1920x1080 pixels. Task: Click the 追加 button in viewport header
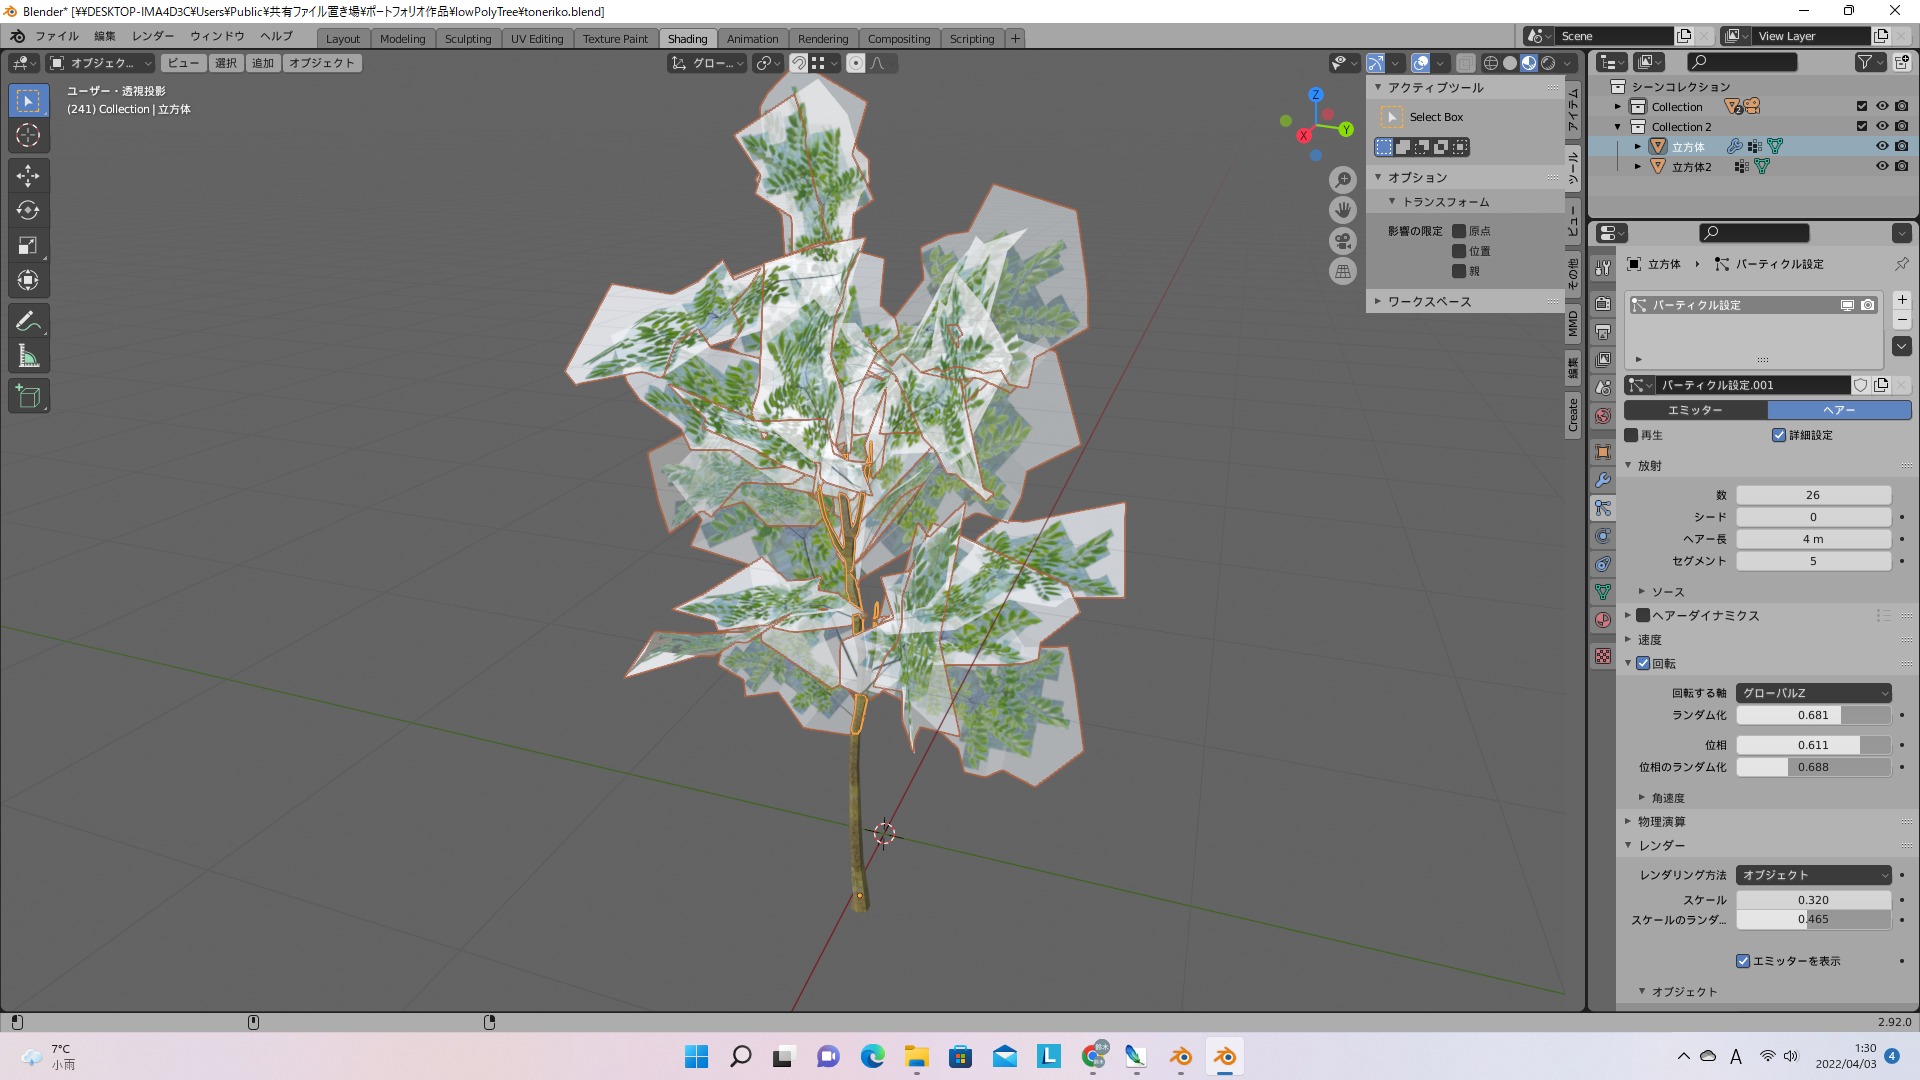[x=263, y=63]
